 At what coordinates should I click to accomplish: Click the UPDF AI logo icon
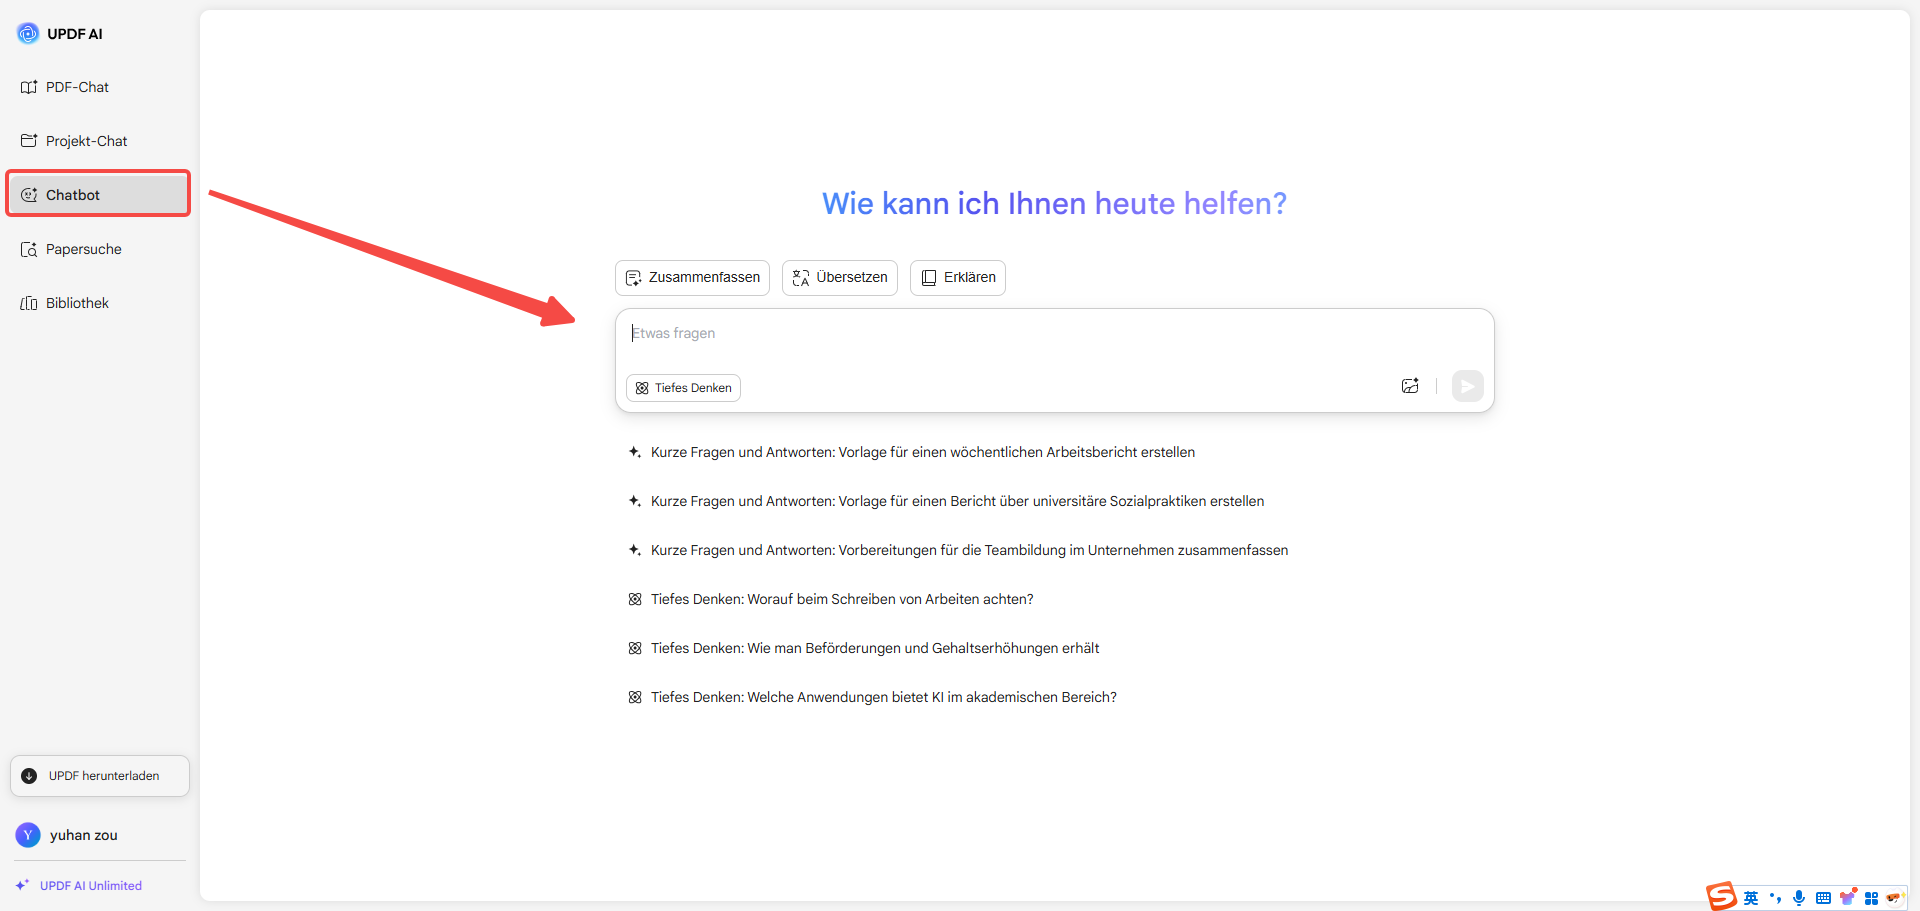coord(28,33)
